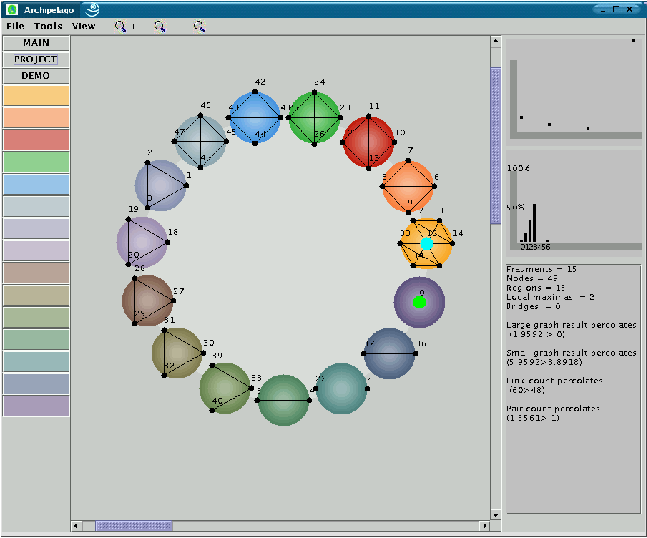Image resolution: width=647 pixels, height=538 pixels.
Task: Choose the light blue swatch in sidebar
Action: [36, 184]
